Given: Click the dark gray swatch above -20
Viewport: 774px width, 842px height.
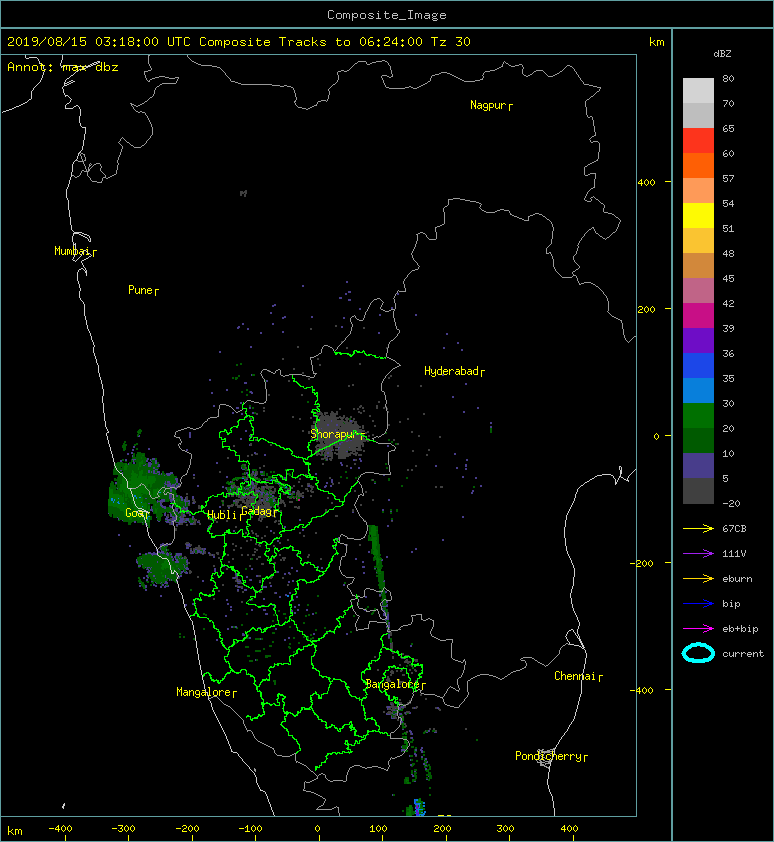Looking at the screenshot, I should 698,491.
